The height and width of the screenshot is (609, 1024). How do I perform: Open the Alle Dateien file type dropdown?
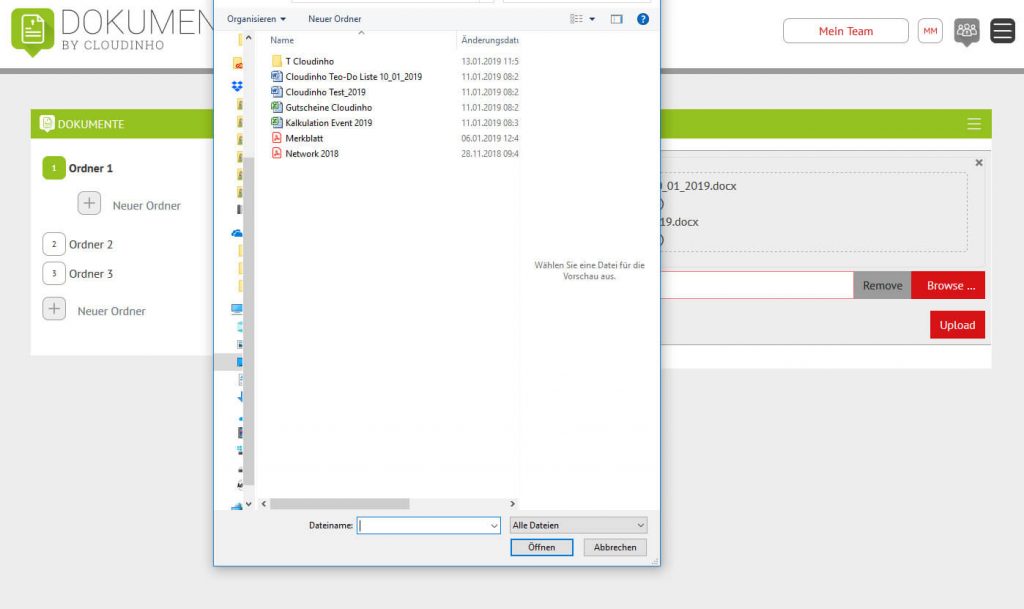coord(579,525)
